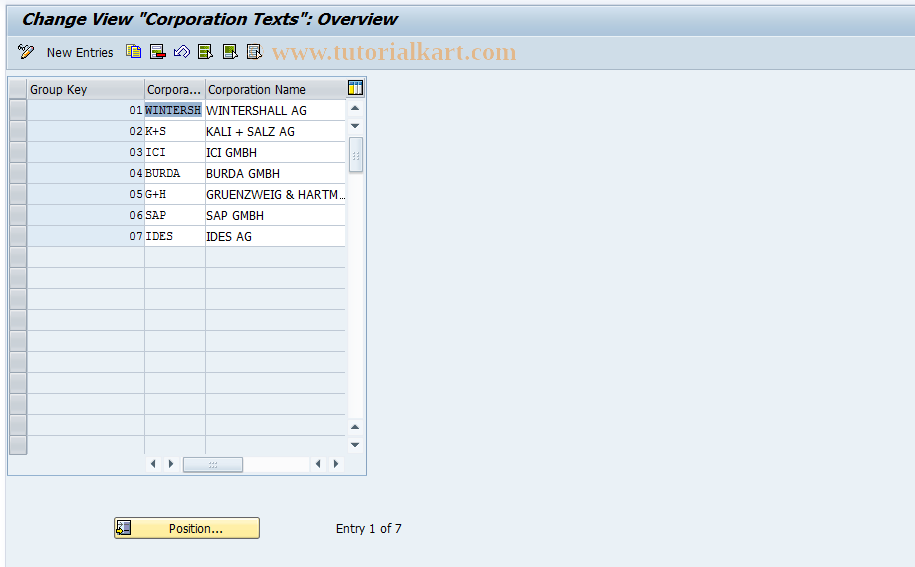Click the SAP GMBH name field
Viewport: 915px width, 567px height.
click(x=275, y=215)
